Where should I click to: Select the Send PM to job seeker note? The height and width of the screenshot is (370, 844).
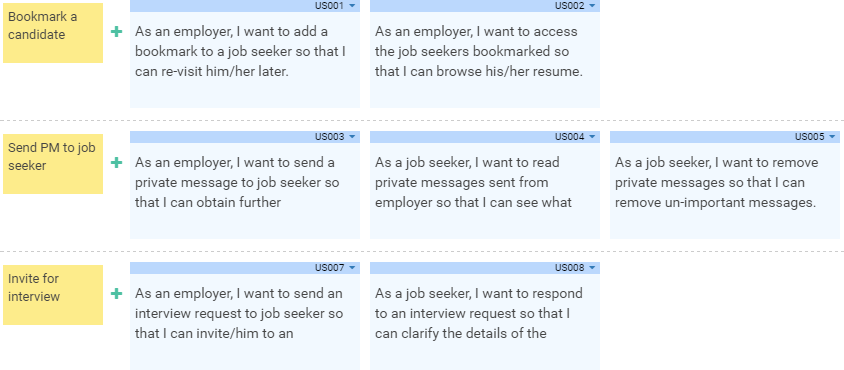tap(53, 164)
